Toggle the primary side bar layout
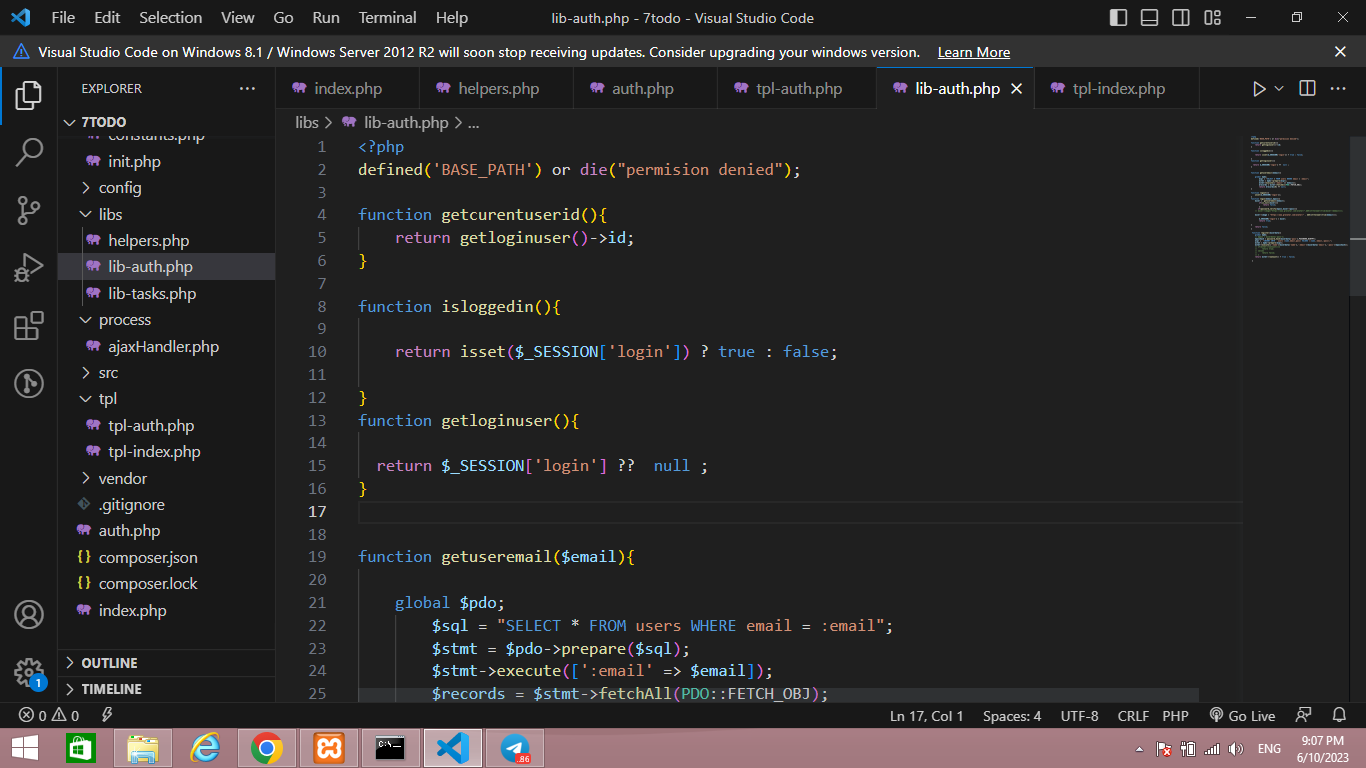The image size is (1366, 768). [1118, 18]
